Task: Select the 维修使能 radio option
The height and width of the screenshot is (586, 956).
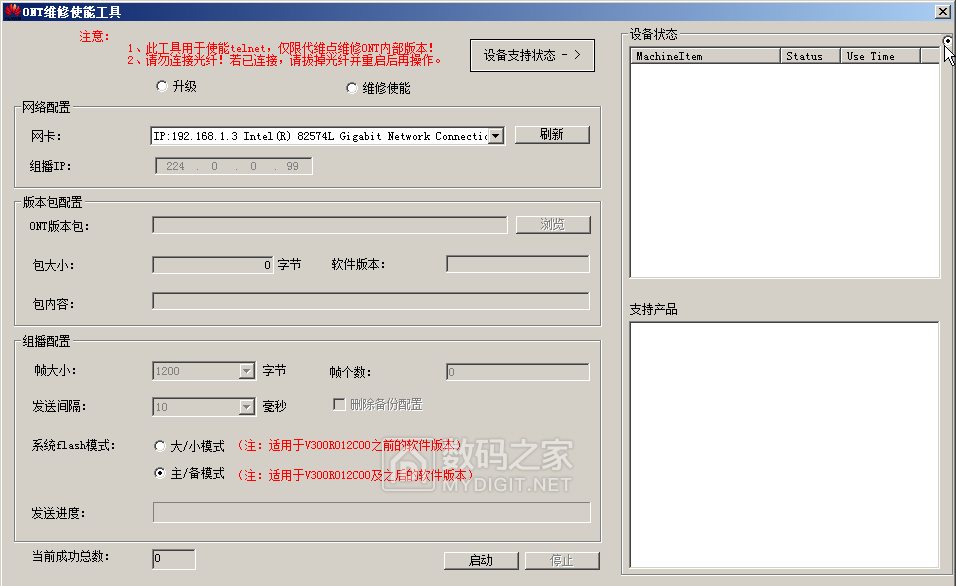Action: coord(352,88)
